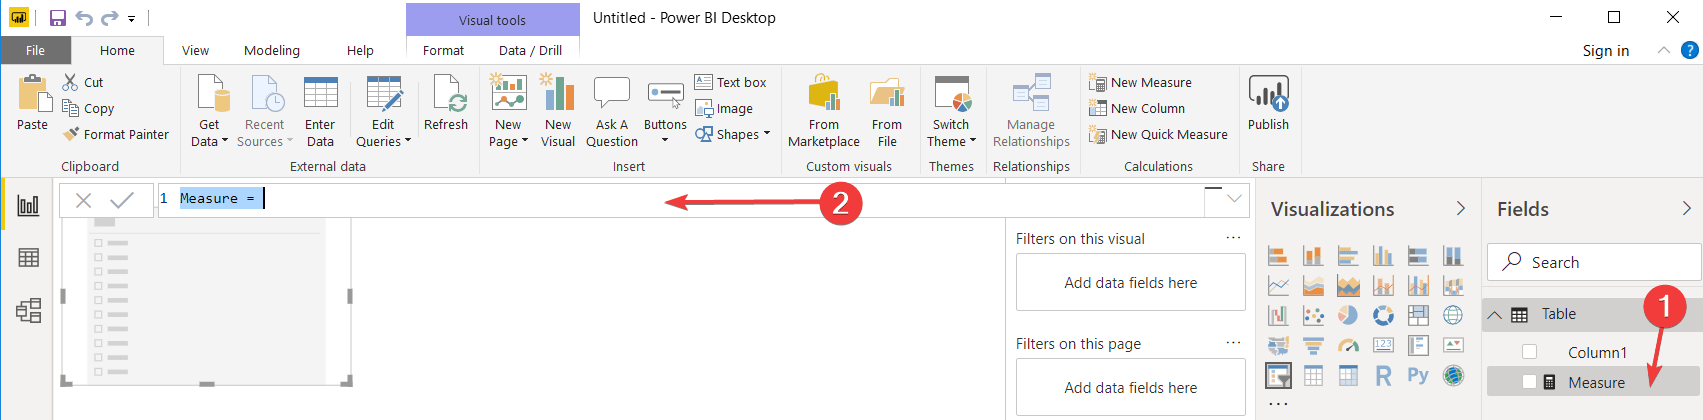1703x420 pixels.
Task: Insert an Image
Action: pyautogui.click(x=724, y=108)
